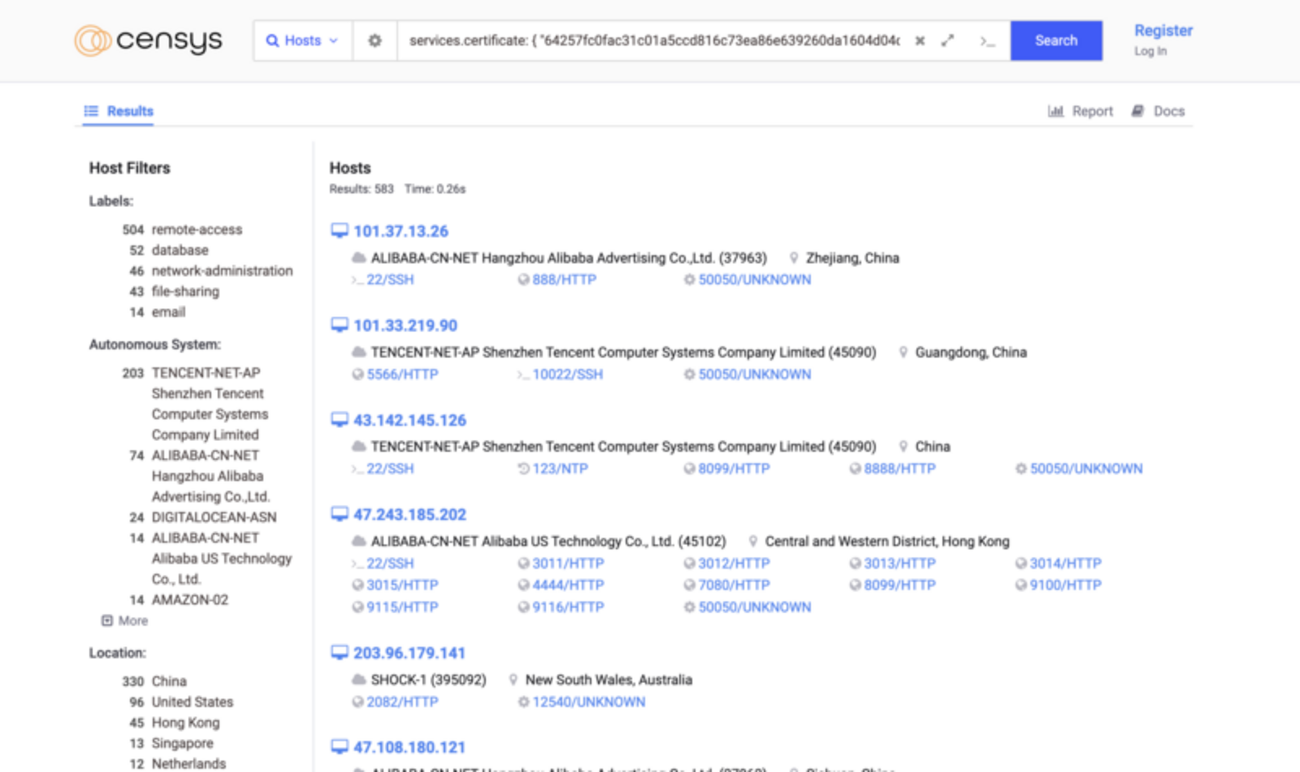Screen dimensions: 1300x772
Task: Switch to the Results tab
Action: [119, 111]
